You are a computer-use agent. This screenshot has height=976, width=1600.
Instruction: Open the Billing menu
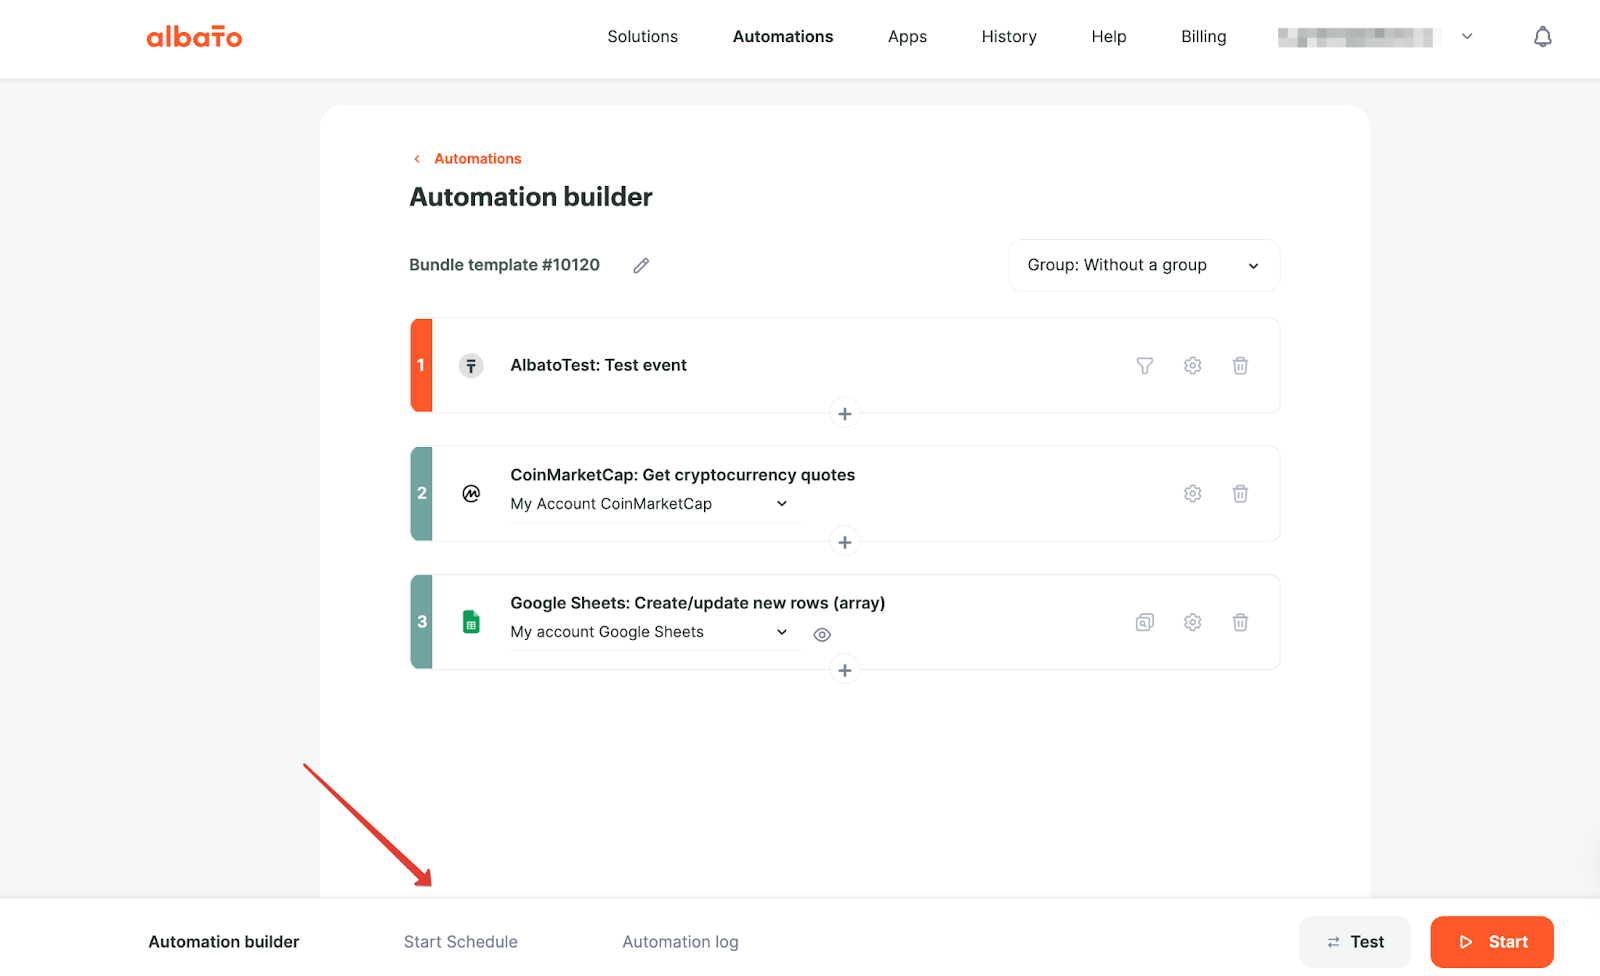tap(1204, 37)
